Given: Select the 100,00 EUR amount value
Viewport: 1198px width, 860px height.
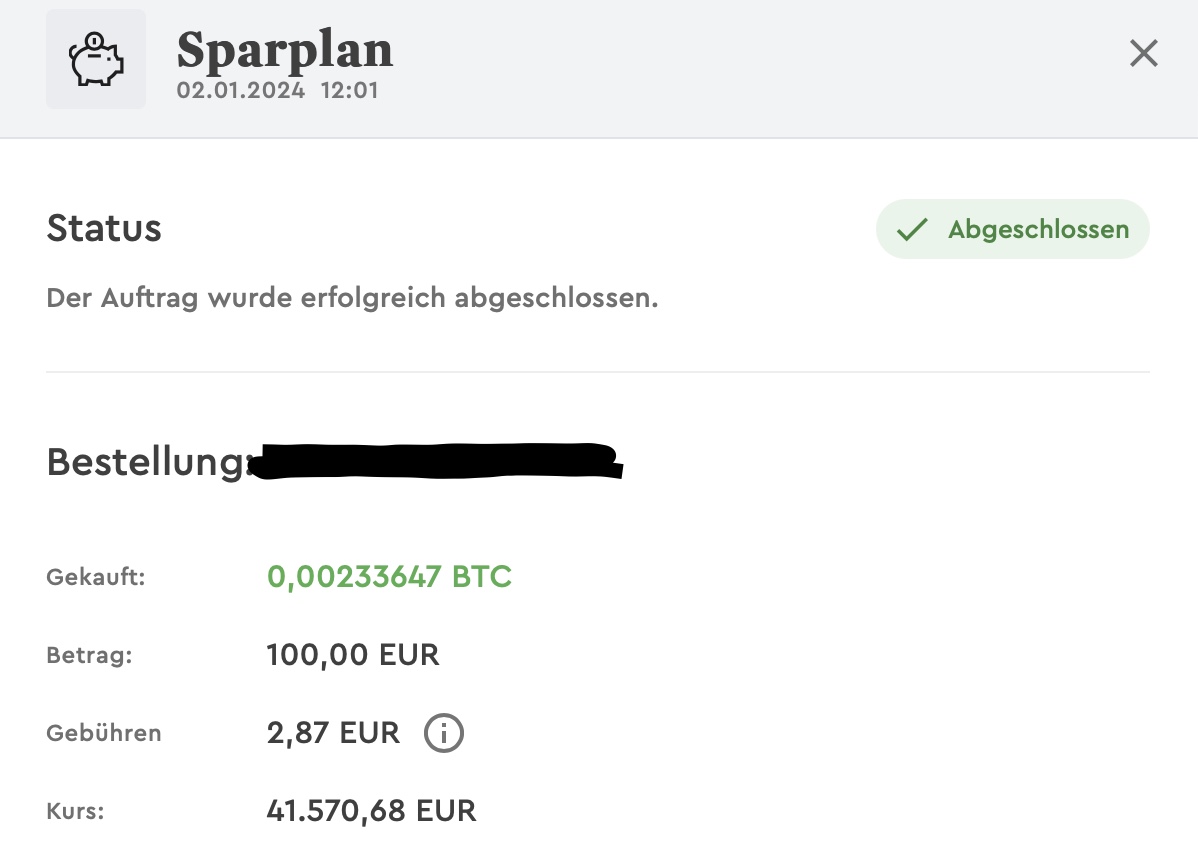Looking at the screenshot, I should 353,656.
